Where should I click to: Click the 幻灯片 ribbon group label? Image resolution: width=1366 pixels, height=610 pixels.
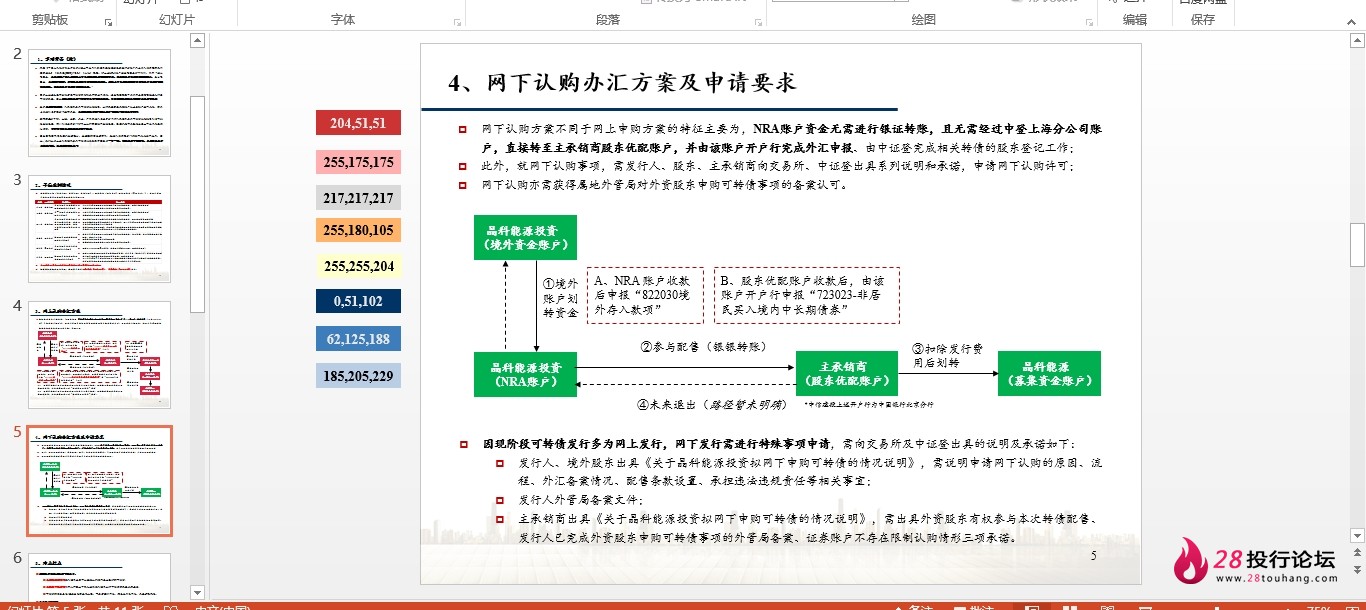tap(177, 20)
